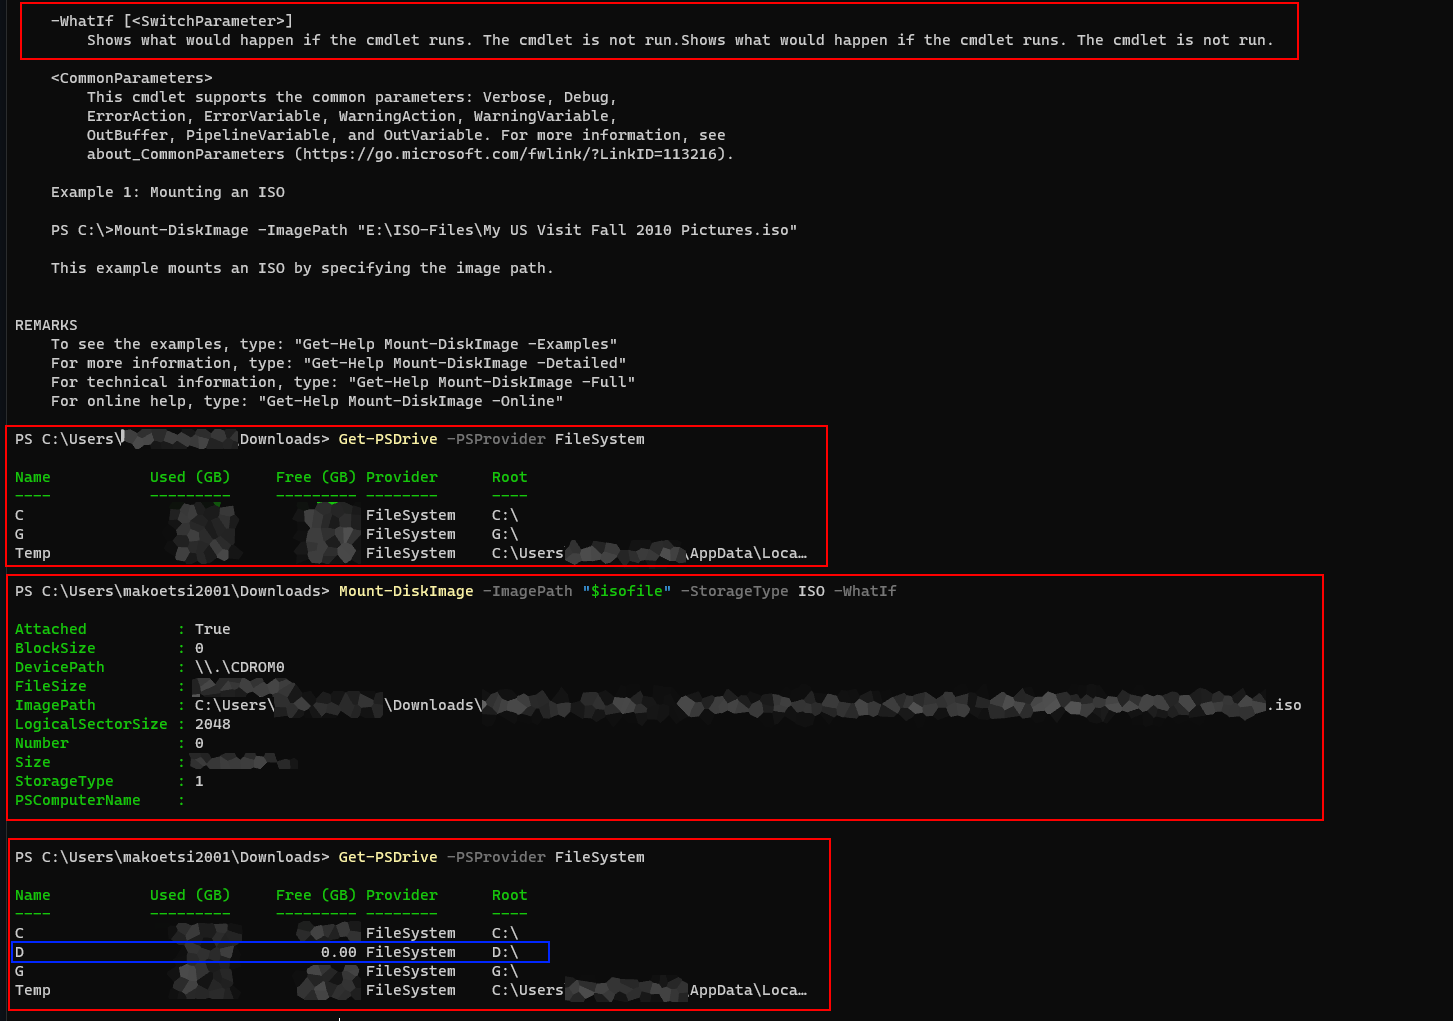Click the 'Get-Help Mount-DiskImage -Detailed' line
Screen dimensions: 1453x1021
(x=339, y=363)
